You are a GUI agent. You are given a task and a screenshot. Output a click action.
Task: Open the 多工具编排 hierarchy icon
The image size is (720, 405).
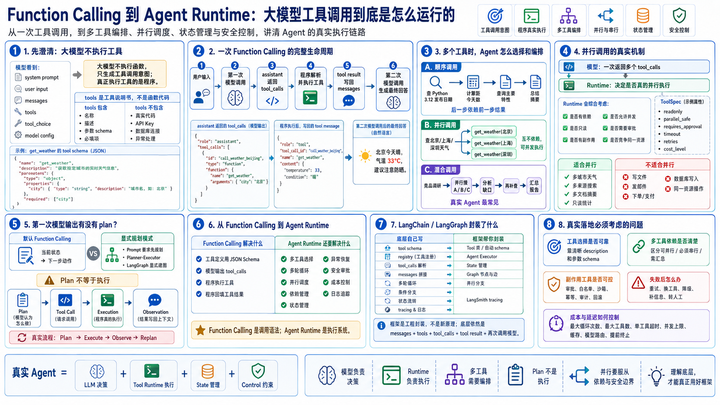[568, 16]
